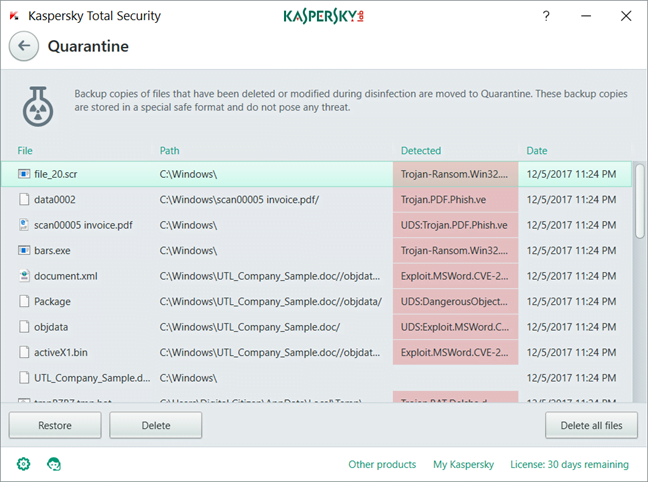Viewport: 648px width, 482px height.
Task: Click UDS:Exploit.MSWord.C... detection cell
Action: (455, 327)
